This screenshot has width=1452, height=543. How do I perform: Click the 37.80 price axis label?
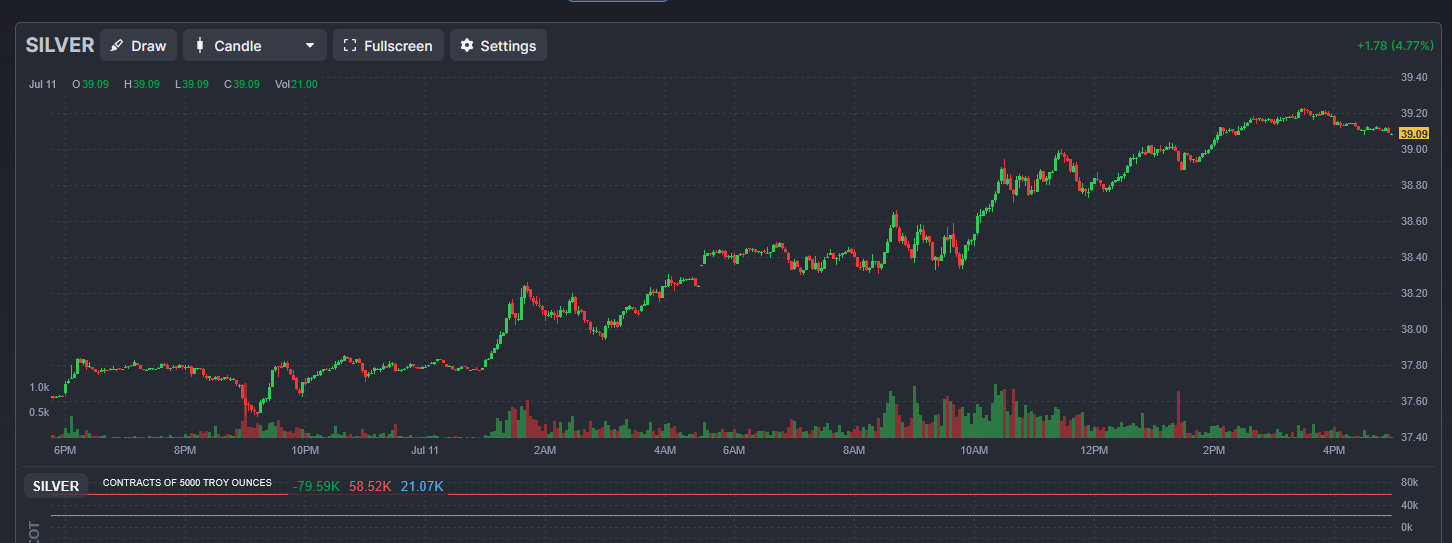[x=1414, y=366]
